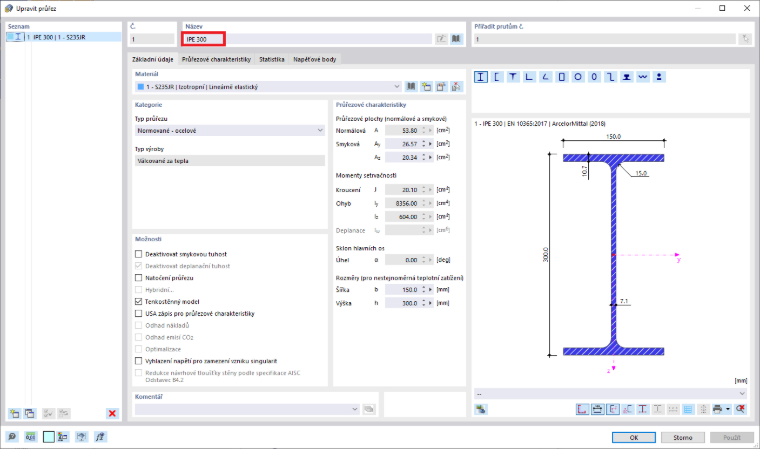Open print options dropdown arrow
Image resolution: width=760 pixels, height=449 pixels.
click(728, 409)
